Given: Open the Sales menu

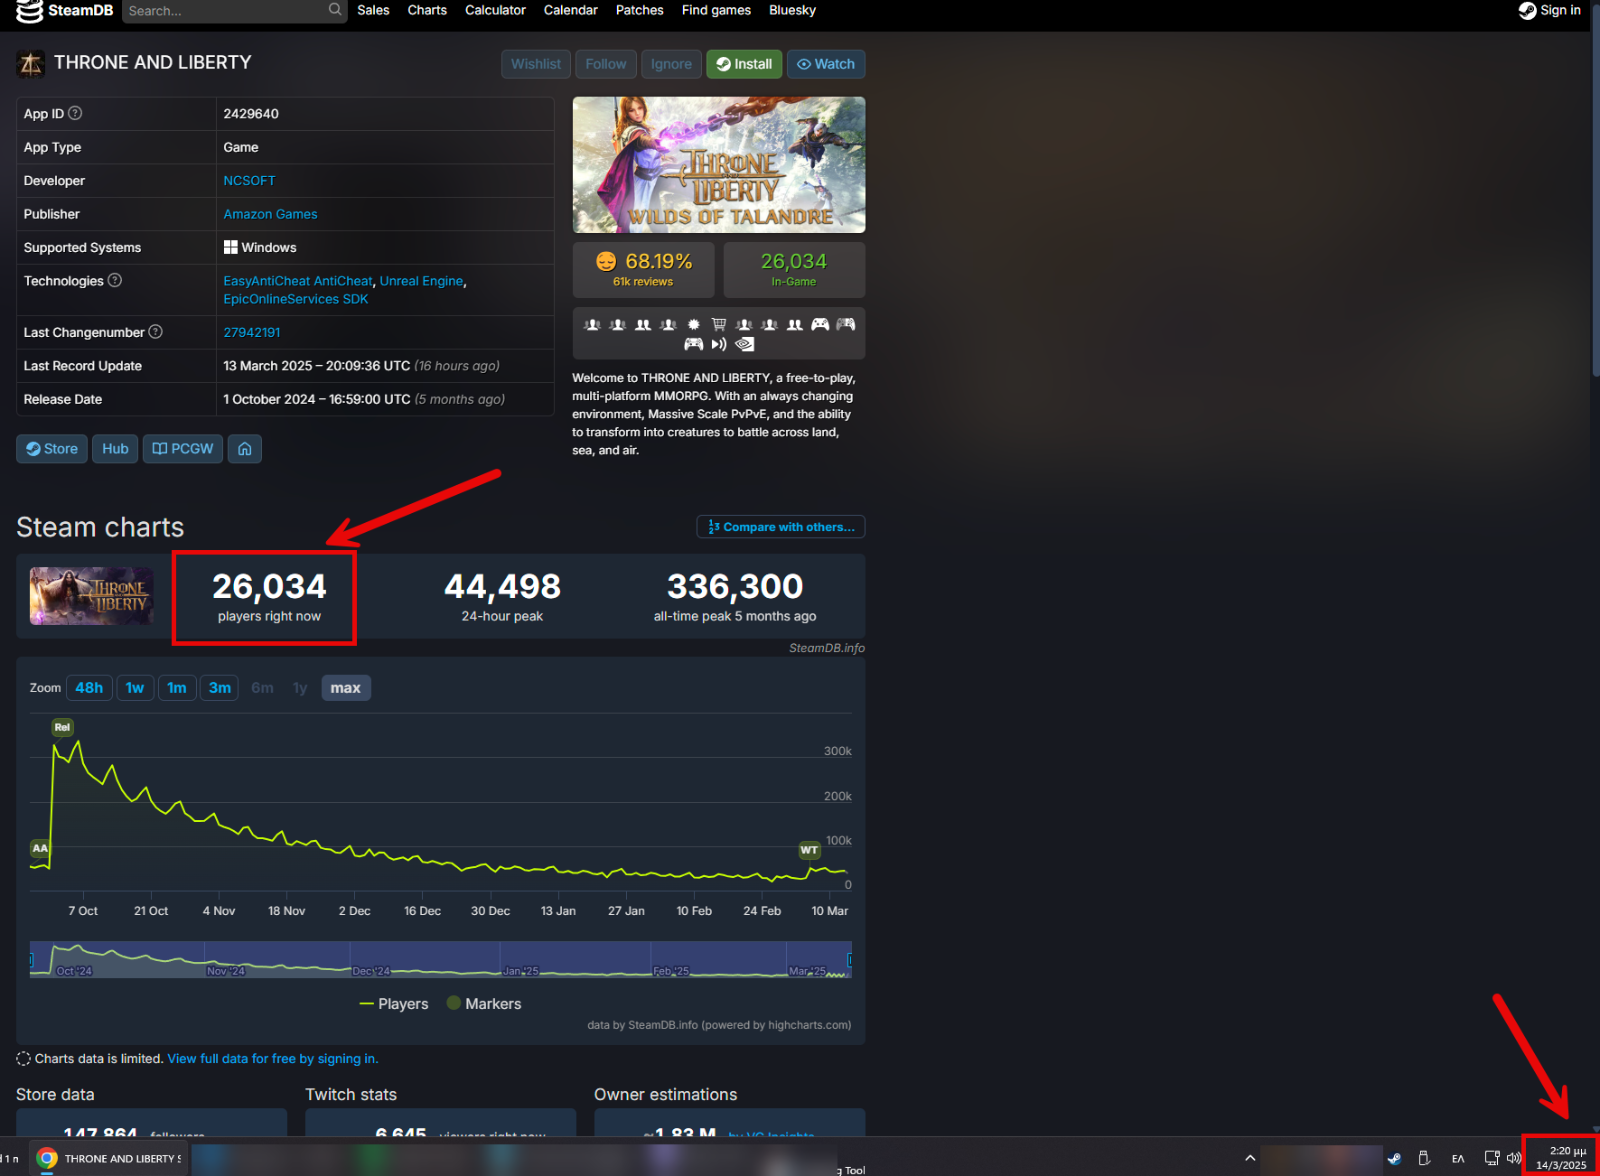Looking at the screenshot, I should point(373,10).
